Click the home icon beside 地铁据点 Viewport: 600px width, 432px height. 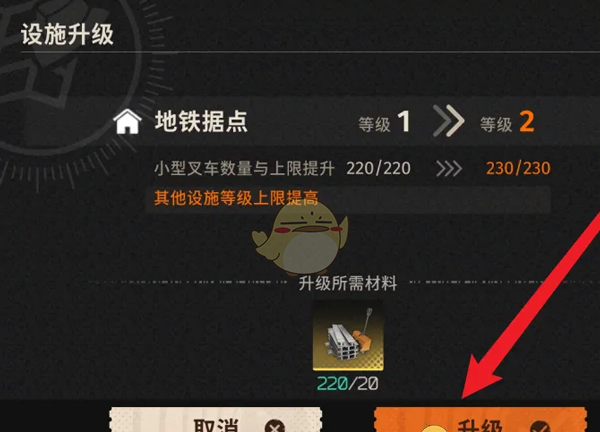point(127,122)
